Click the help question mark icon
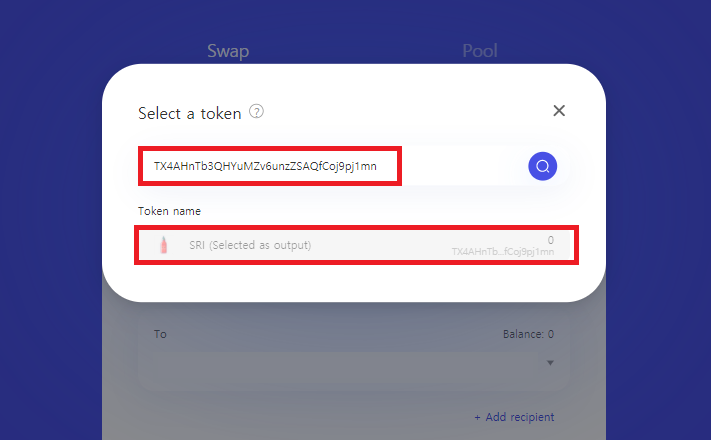This screenshot has width=711, height=440. [257, 112]
